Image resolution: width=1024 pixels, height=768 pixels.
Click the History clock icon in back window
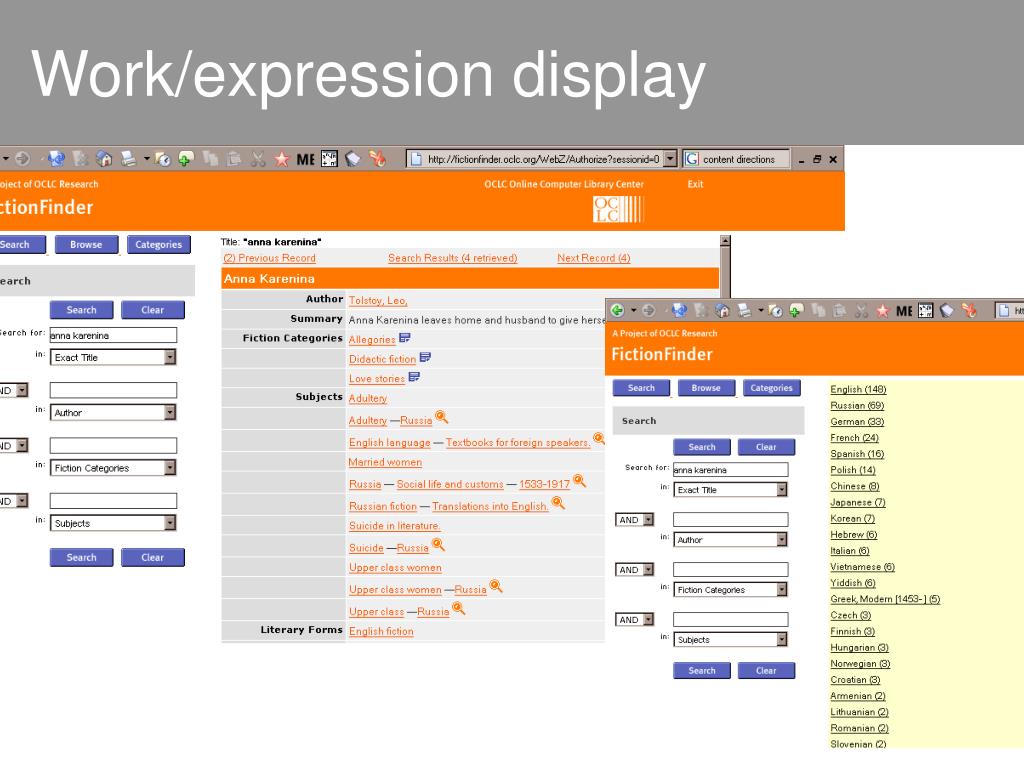[162, 159]
